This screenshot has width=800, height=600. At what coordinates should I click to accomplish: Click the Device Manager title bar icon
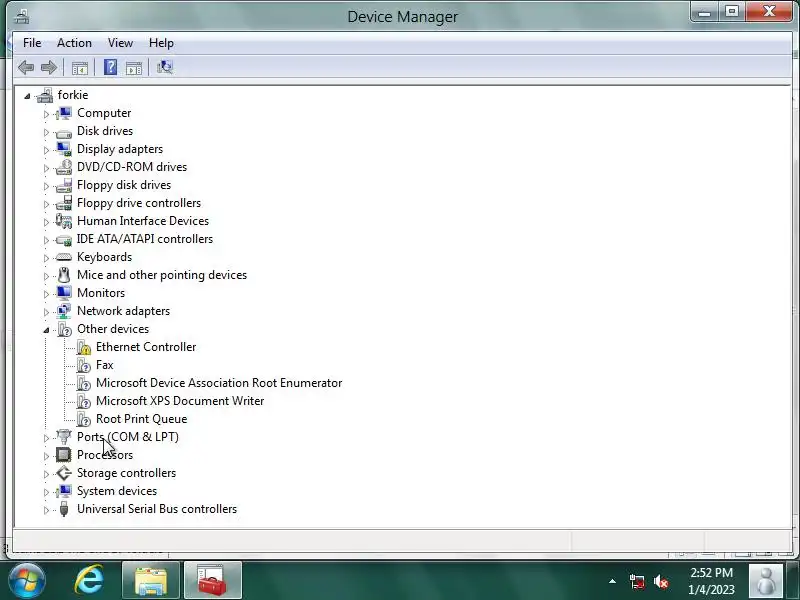[x=21, y=16]
